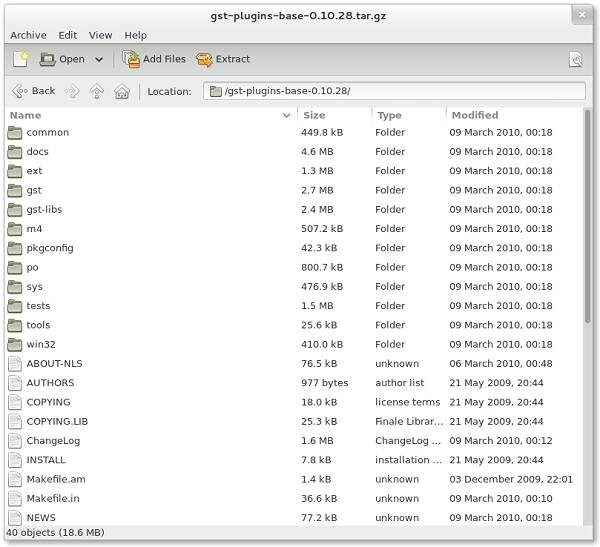Click Add Files toolbar button
This screenshot has width=600, height=547.
(x=154, y=59)
